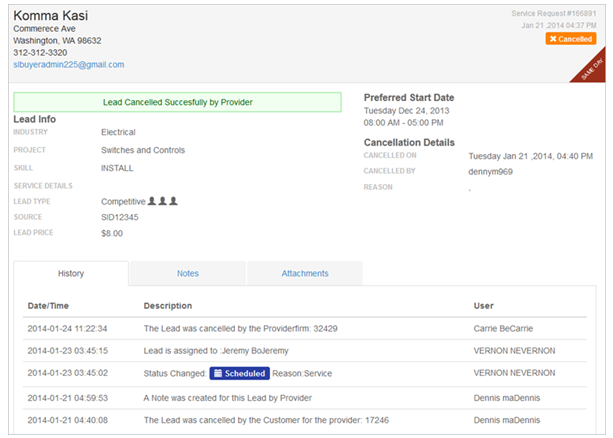Screen dimensions: 613x438
Task: Click the Date/Time column header
Action: (x=49, y=305)
